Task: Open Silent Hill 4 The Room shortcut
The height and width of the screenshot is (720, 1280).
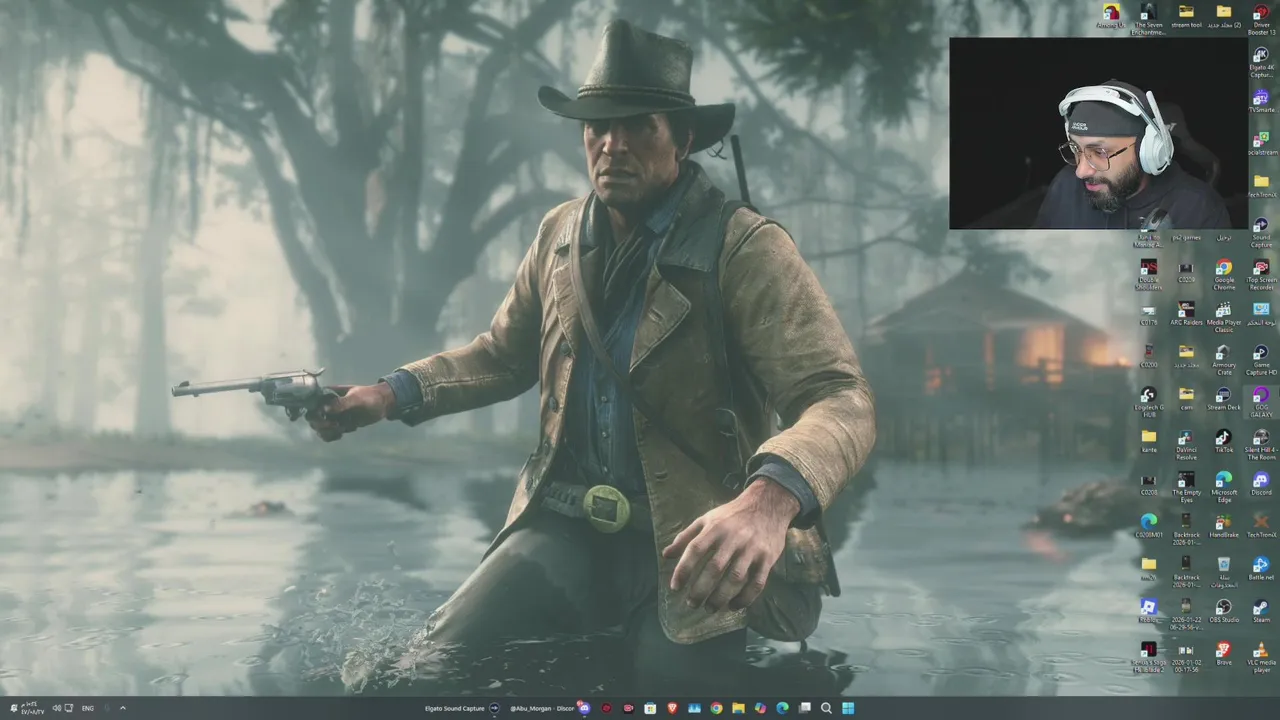Action: coord(1261,446)
